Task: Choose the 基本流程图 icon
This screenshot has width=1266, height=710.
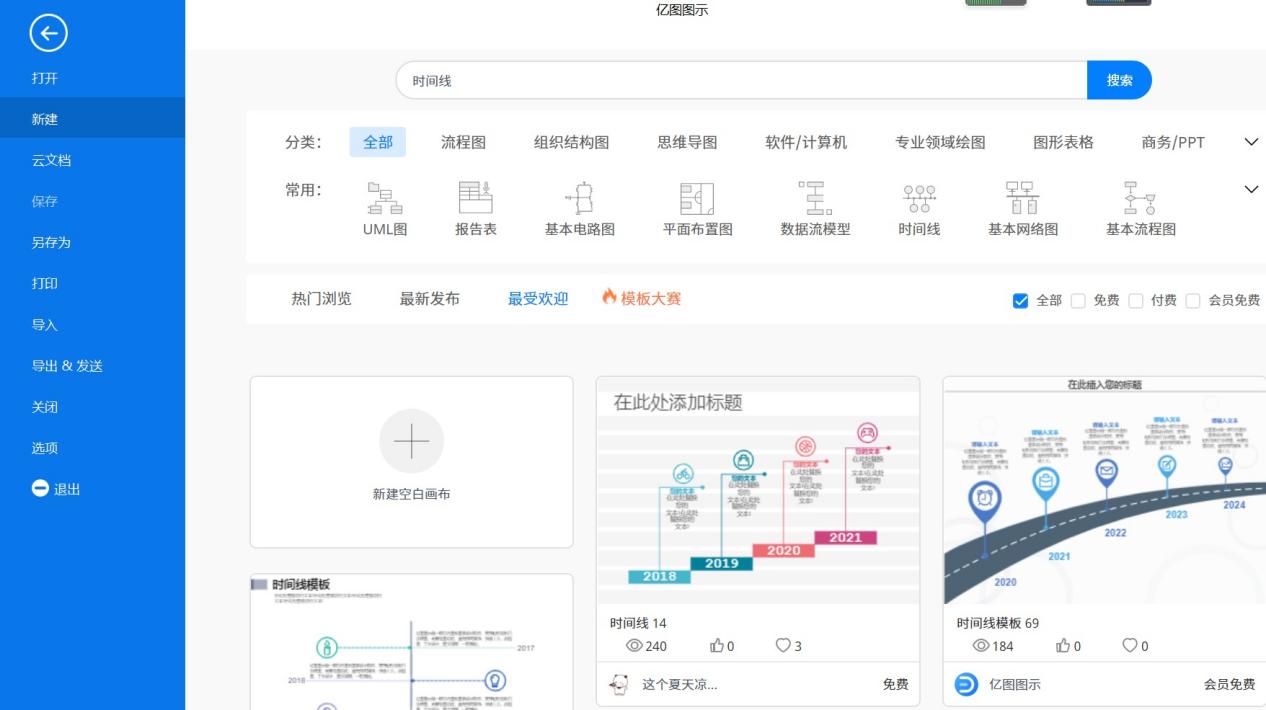Action: (1140, 199)
